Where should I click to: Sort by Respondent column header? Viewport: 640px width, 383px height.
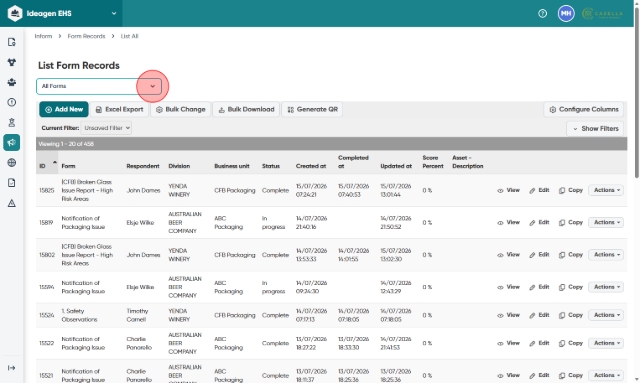tap(143, 166)
